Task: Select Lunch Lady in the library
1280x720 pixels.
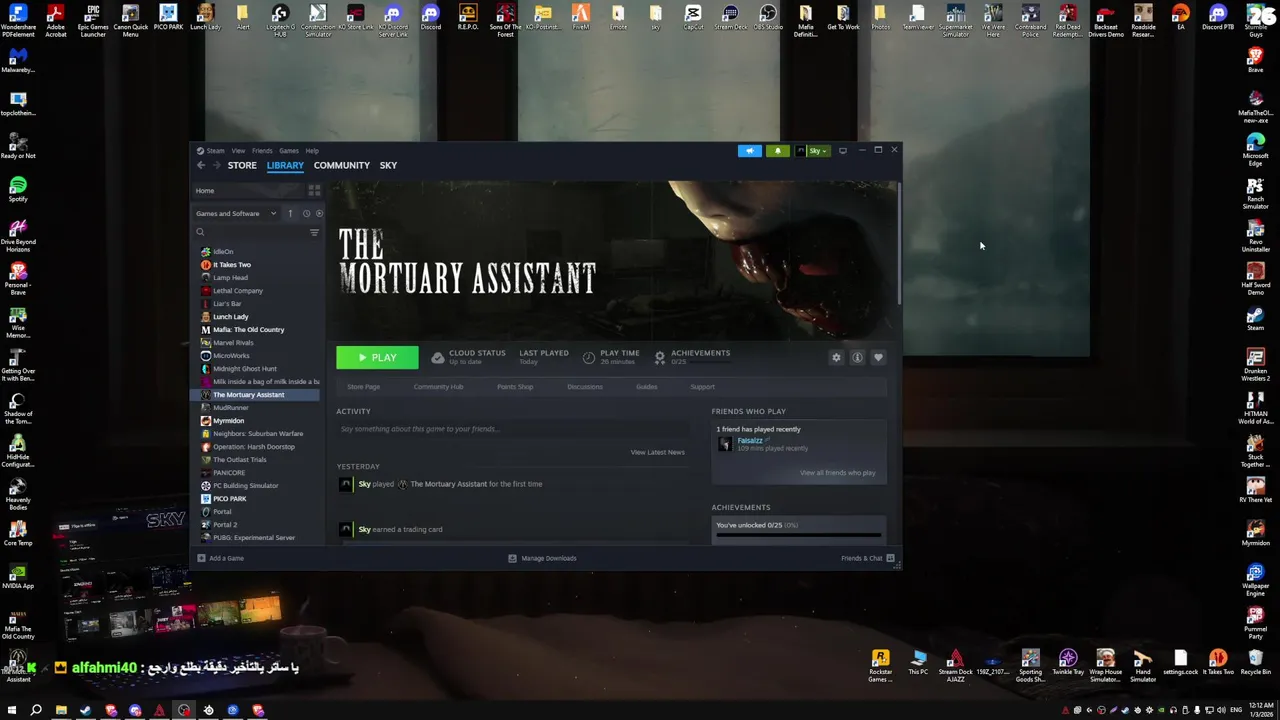Action: tap(230, 317)
